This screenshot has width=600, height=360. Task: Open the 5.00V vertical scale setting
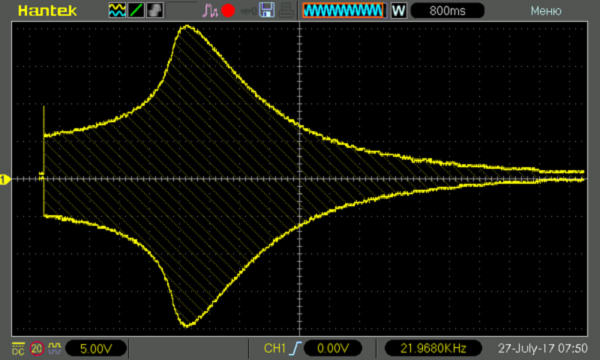coord(96,349)
